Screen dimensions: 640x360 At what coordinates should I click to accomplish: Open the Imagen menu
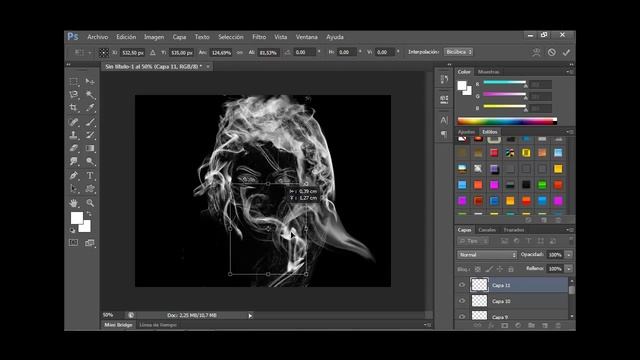pos(154,37)
